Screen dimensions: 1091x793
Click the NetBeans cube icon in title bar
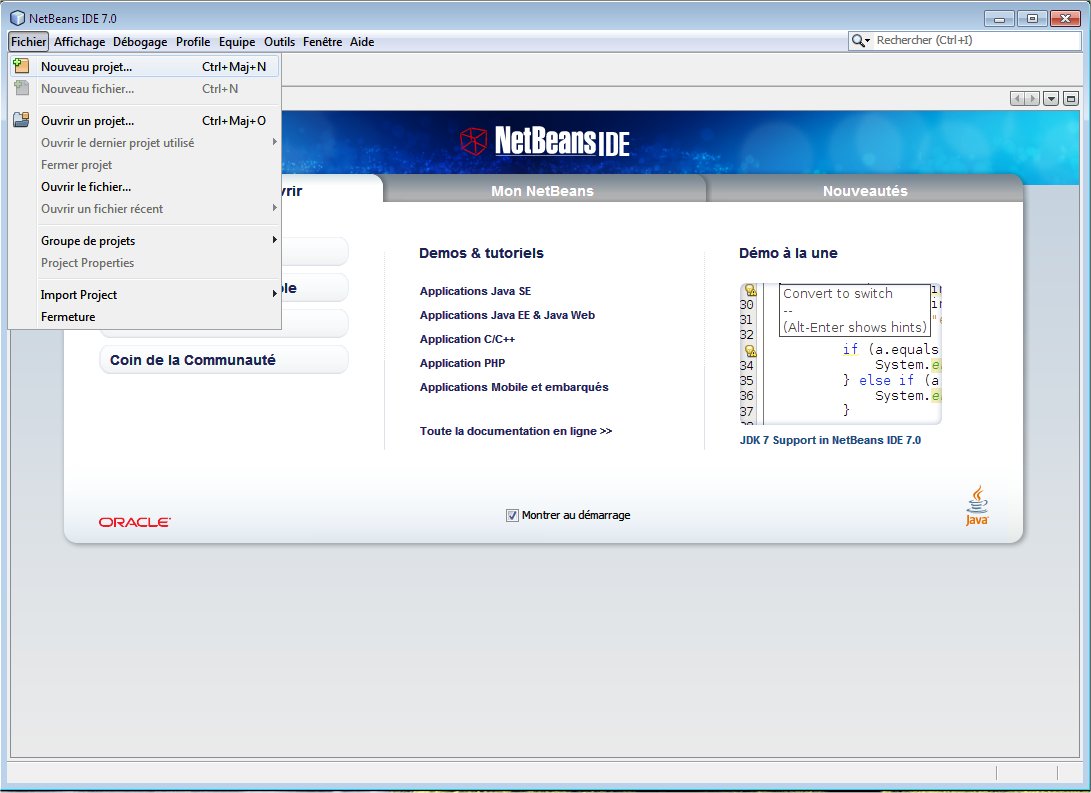(x=17, y=18)
